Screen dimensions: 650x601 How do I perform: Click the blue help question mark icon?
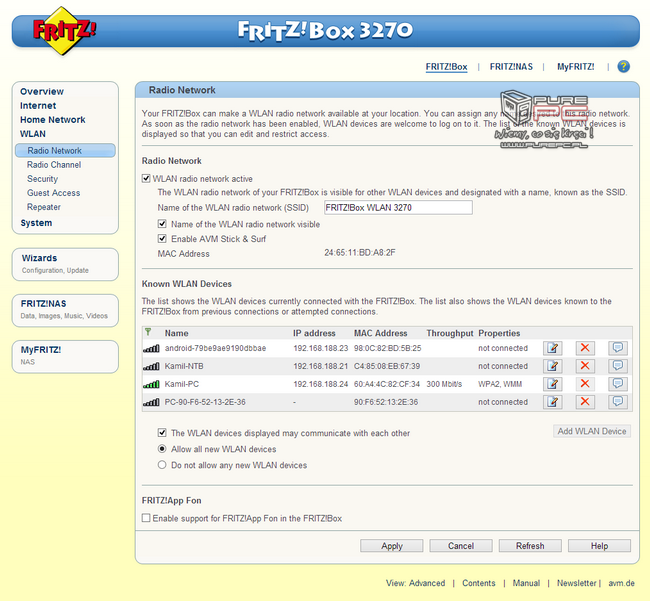(x=623, y=67)
